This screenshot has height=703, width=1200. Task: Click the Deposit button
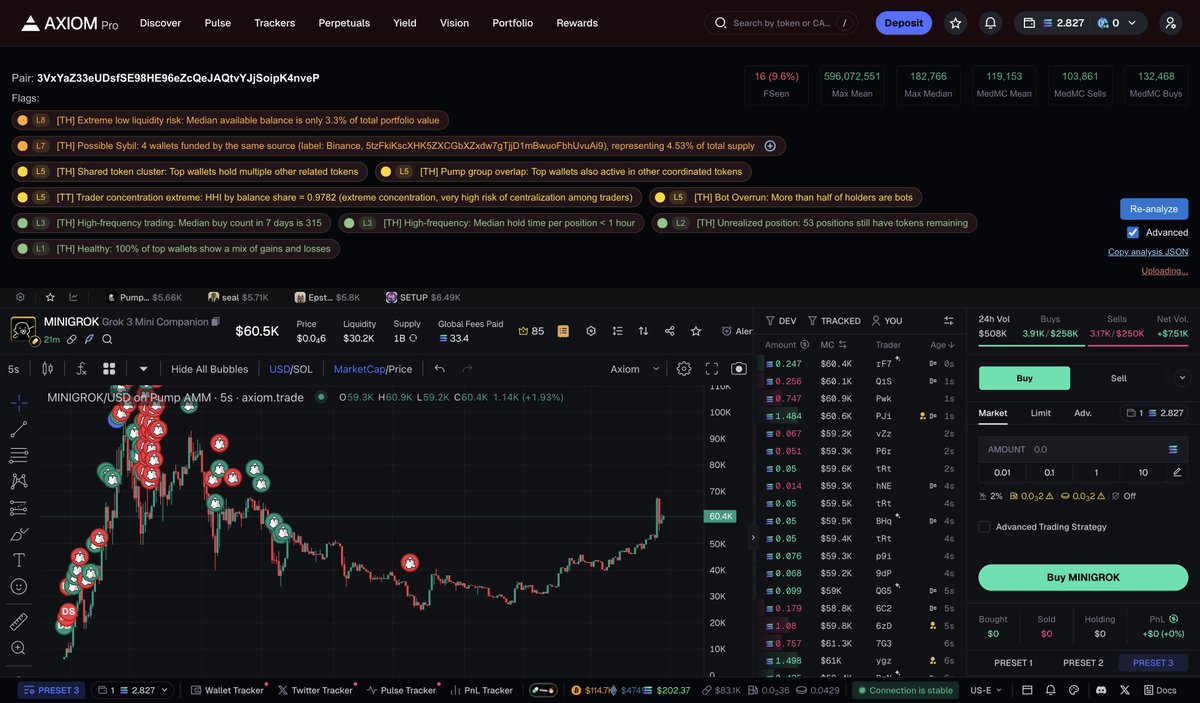[x=904, y=23]
